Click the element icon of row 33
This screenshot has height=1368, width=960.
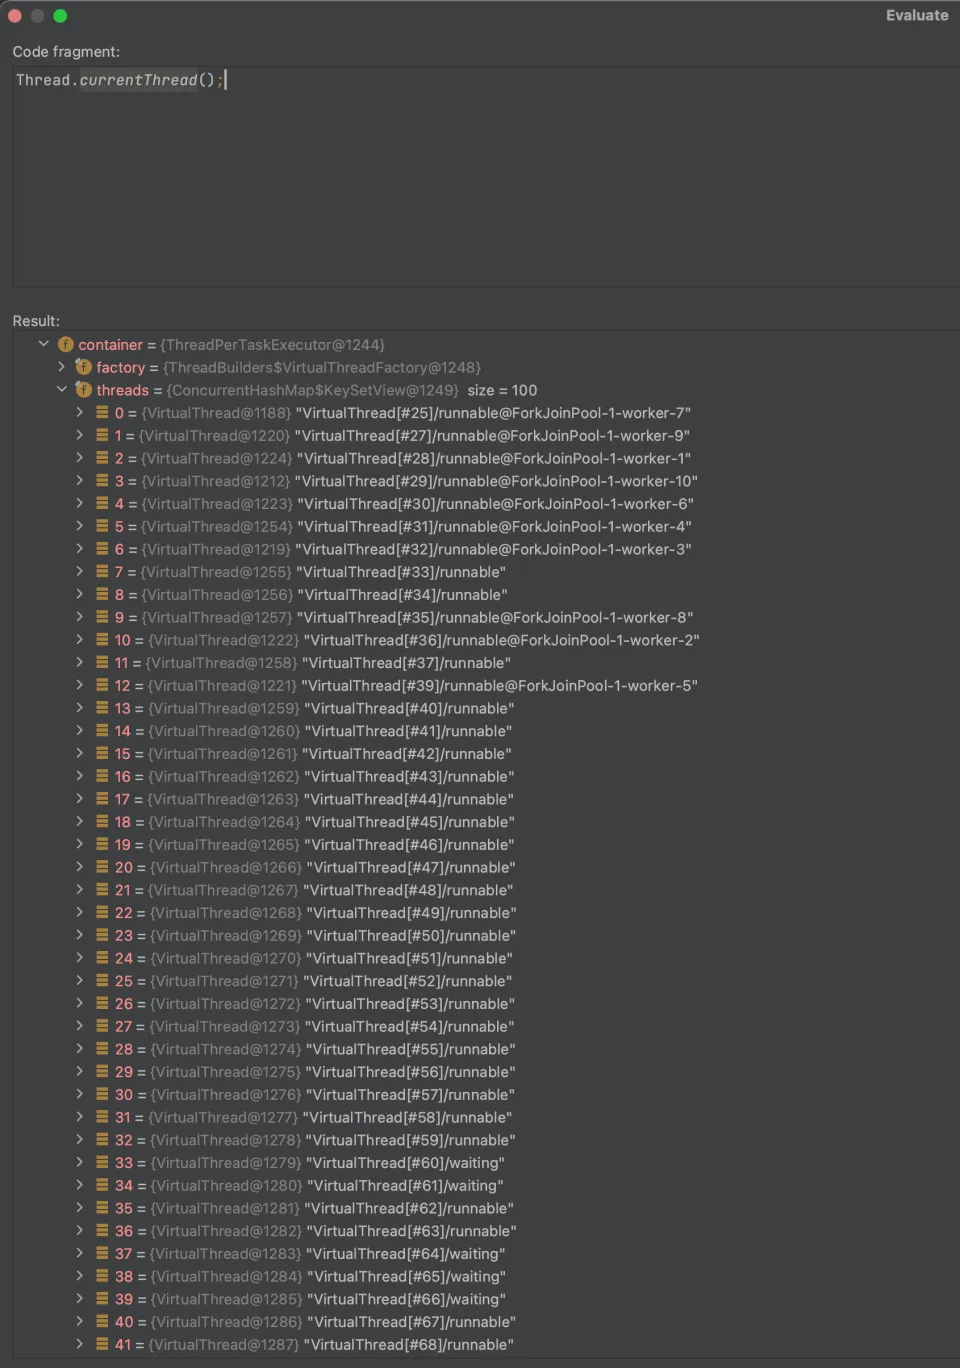[x=102, y=1163]
